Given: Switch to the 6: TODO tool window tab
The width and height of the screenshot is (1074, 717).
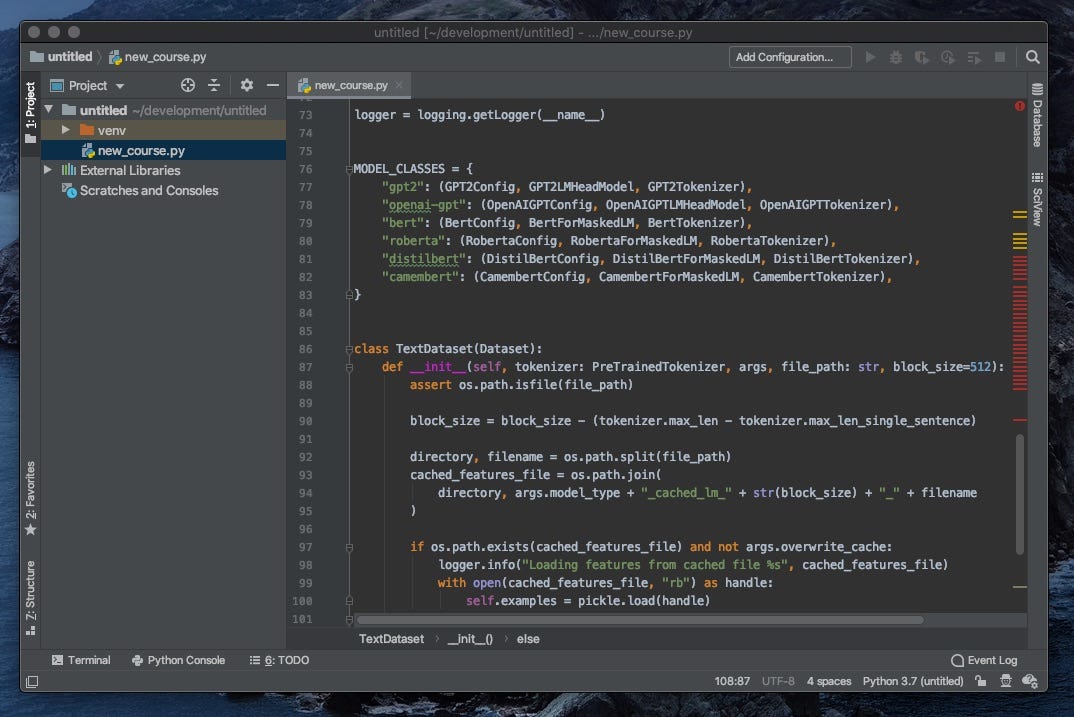Looking at the screenshot, I should (x=286, y=660).
